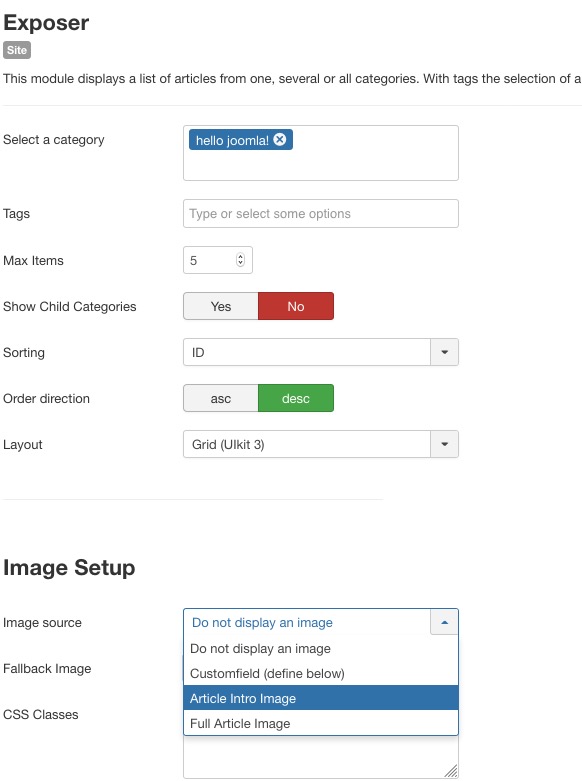Open the Sorting dropdown arrow
Viewport: 582px width, 781px height.
click(x=444, y=352)
